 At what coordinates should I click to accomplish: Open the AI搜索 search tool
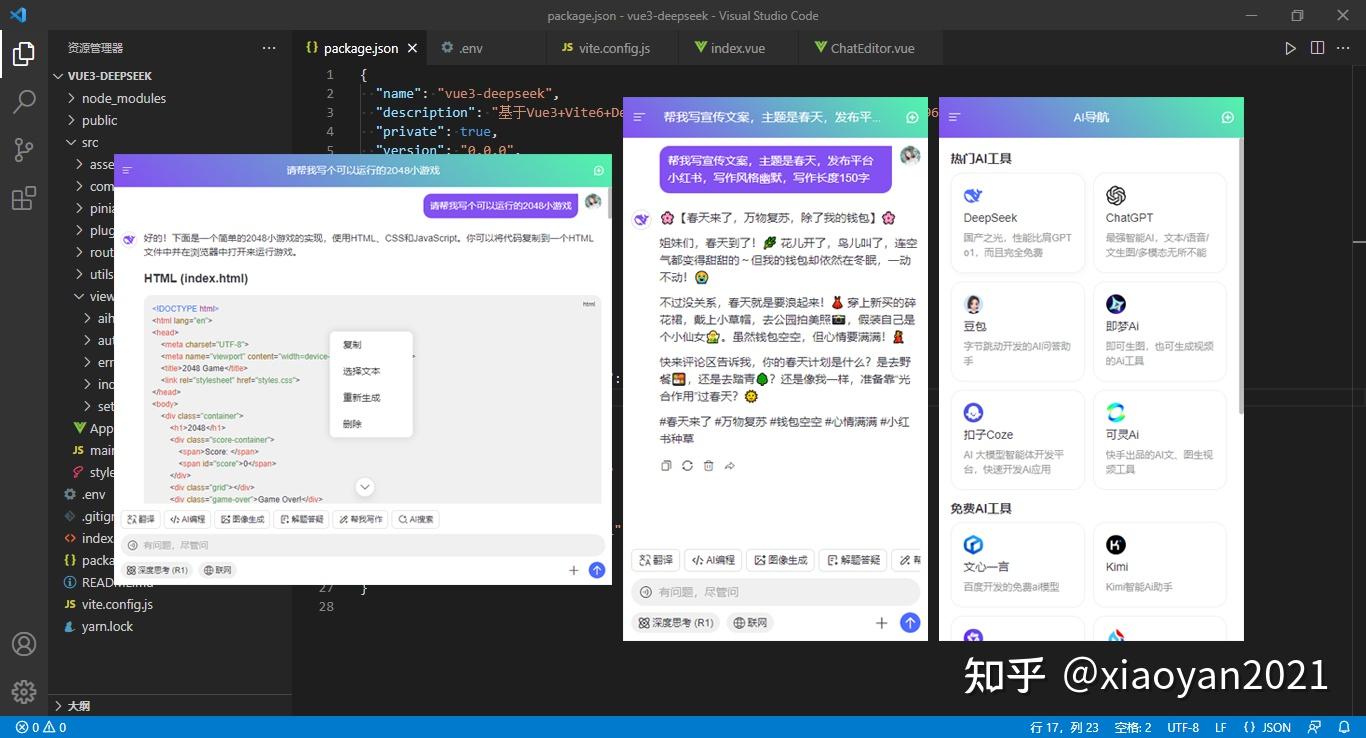[416, 519]
